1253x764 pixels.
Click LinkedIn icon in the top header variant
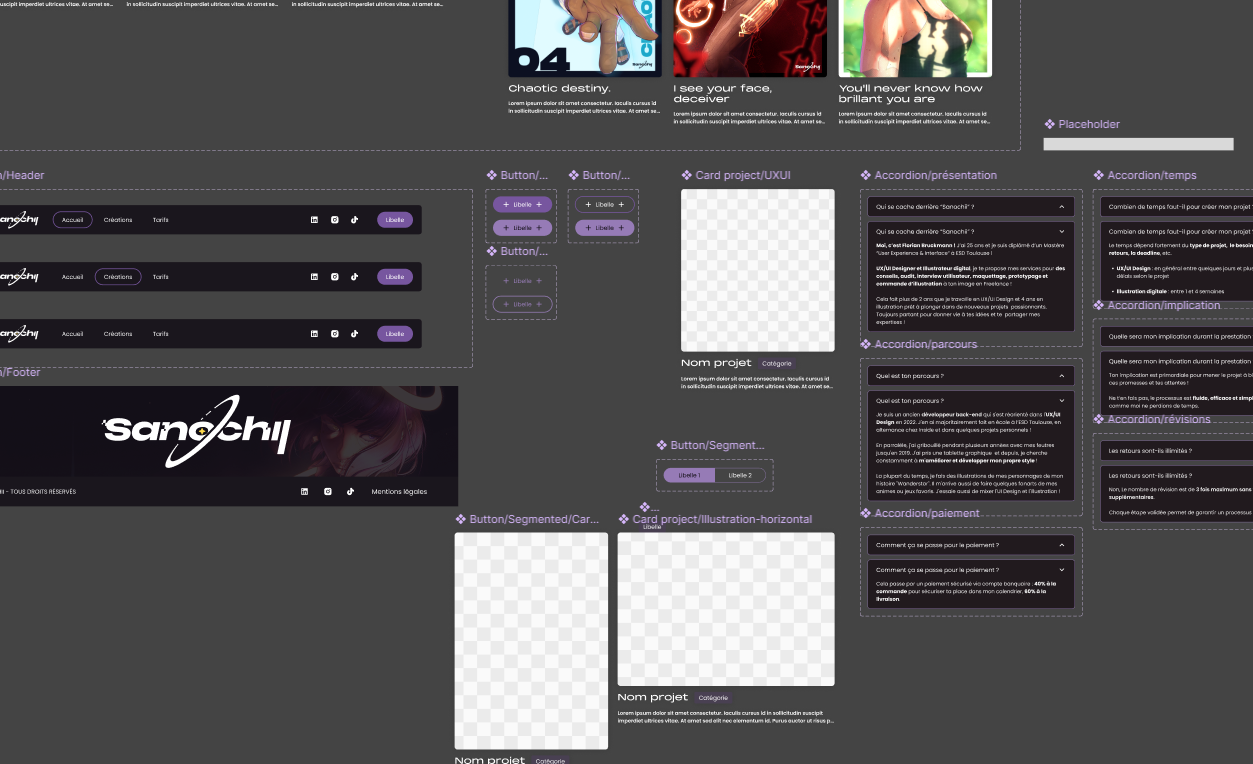[x=314, y=220]
